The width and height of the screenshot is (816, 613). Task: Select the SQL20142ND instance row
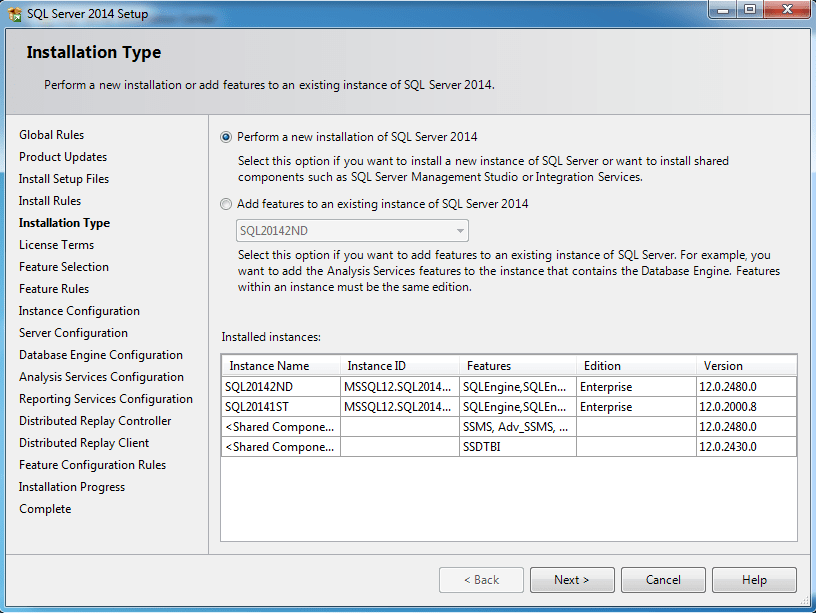point(280,386)
